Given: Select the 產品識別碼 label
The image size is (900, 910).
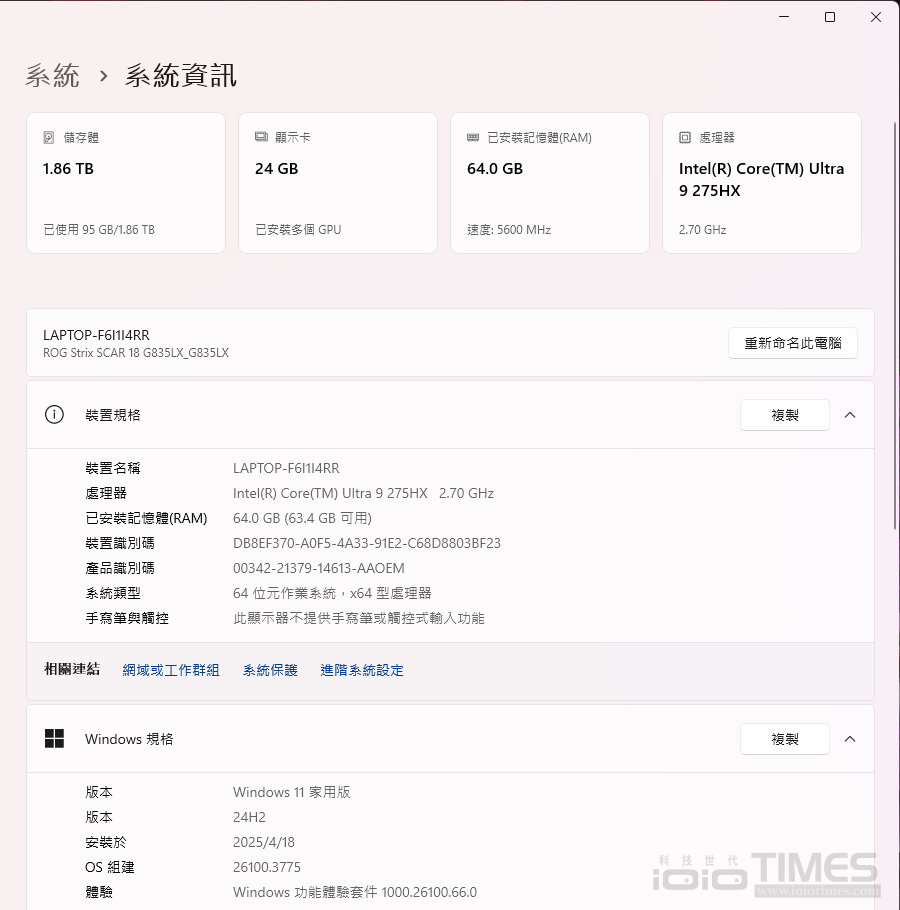Looking at the screenshot, I should 120,568.
